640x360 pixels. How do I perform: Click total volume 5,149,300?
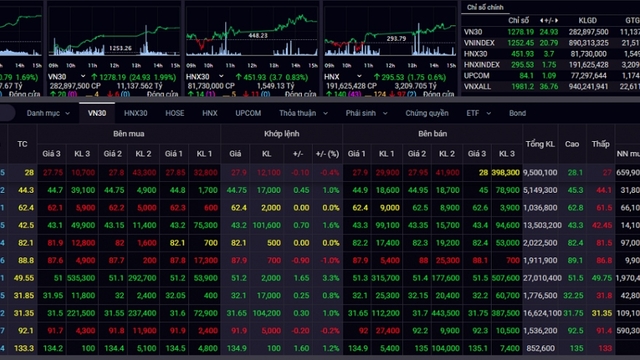(540, 190)
